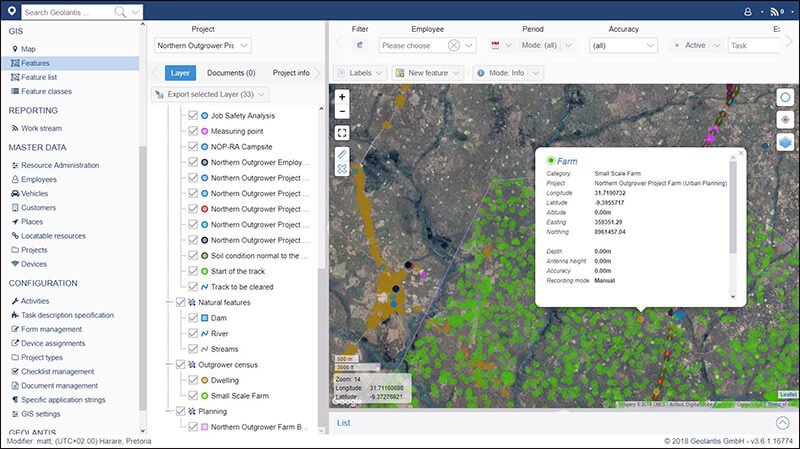
Task: Expand the Accuracy (all) dropdown
Action: click(x=623, y=45)
